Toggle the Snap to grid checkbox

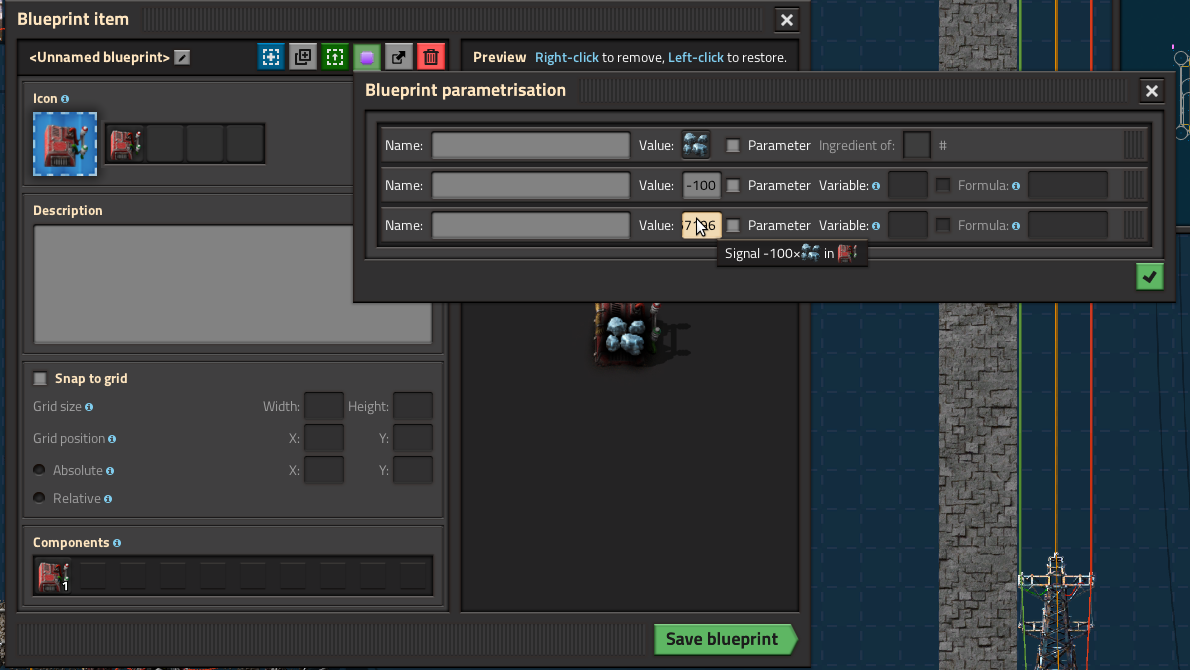[40, 379]
